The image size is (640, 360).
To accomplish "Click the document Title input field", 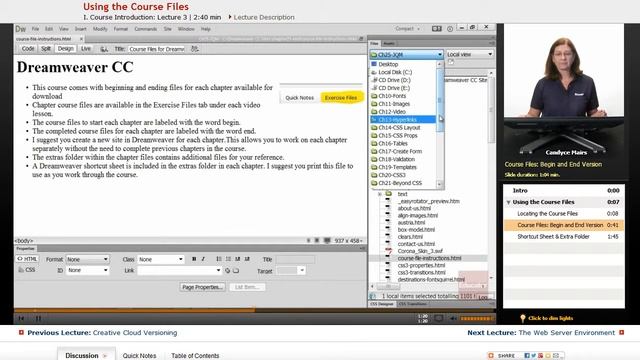I will click(x=156, y=49).
